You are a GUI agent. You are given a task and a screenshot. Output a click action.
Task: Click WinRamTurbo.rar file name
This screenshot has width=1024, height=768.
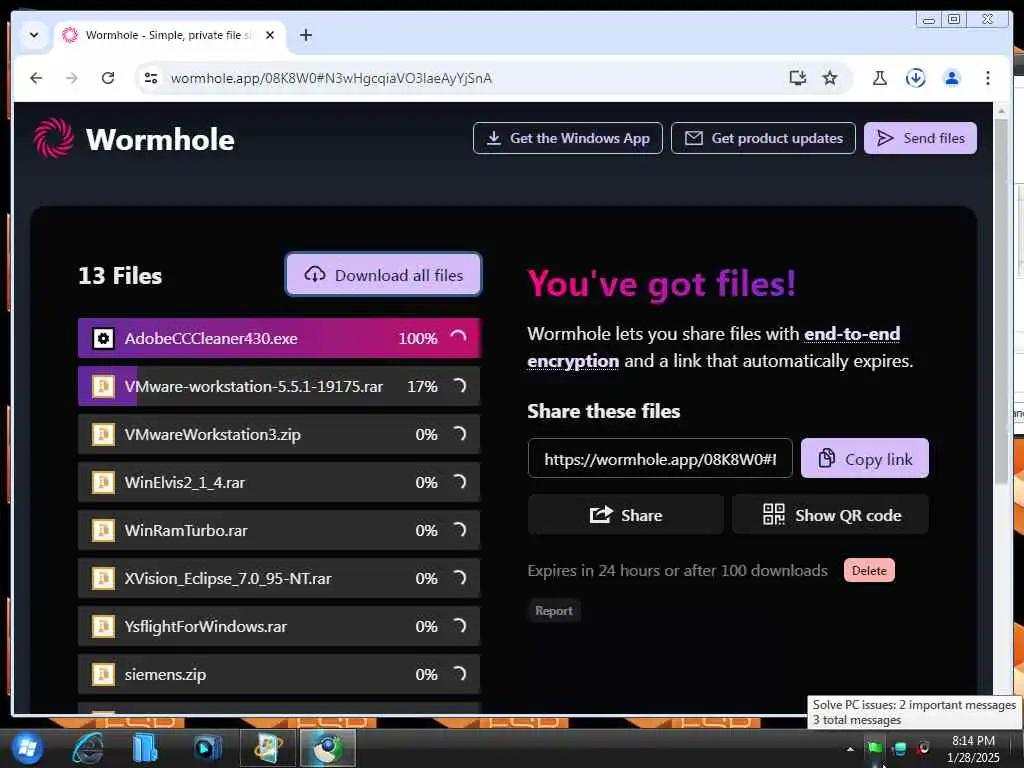186,530
